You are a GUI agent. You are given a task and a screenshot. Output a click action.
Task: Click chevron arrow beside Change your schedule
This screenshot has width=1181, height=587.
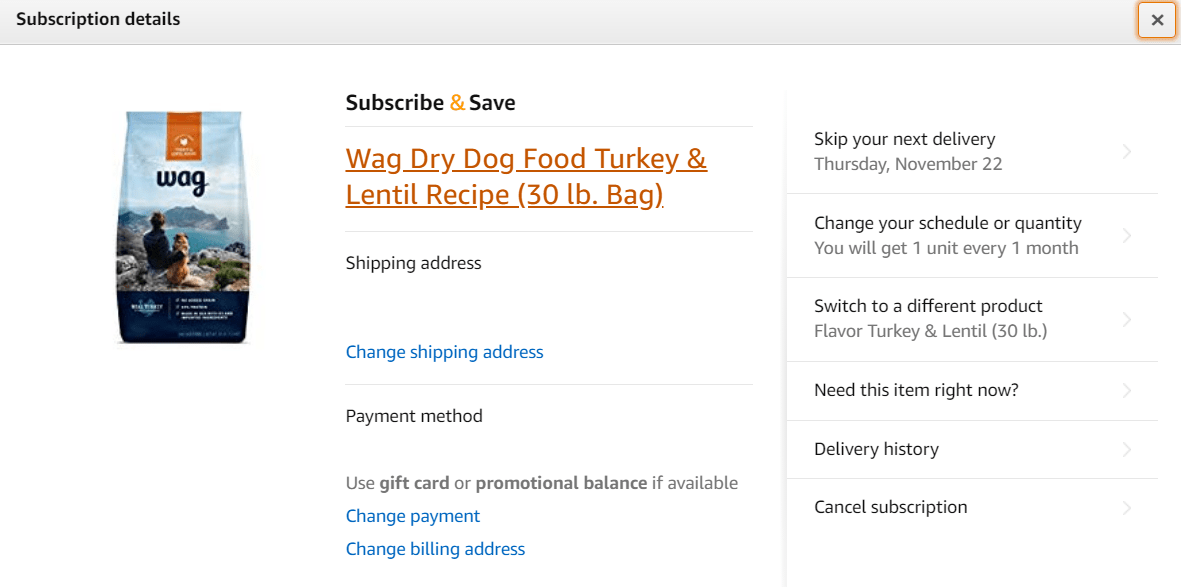[1127, 236]
